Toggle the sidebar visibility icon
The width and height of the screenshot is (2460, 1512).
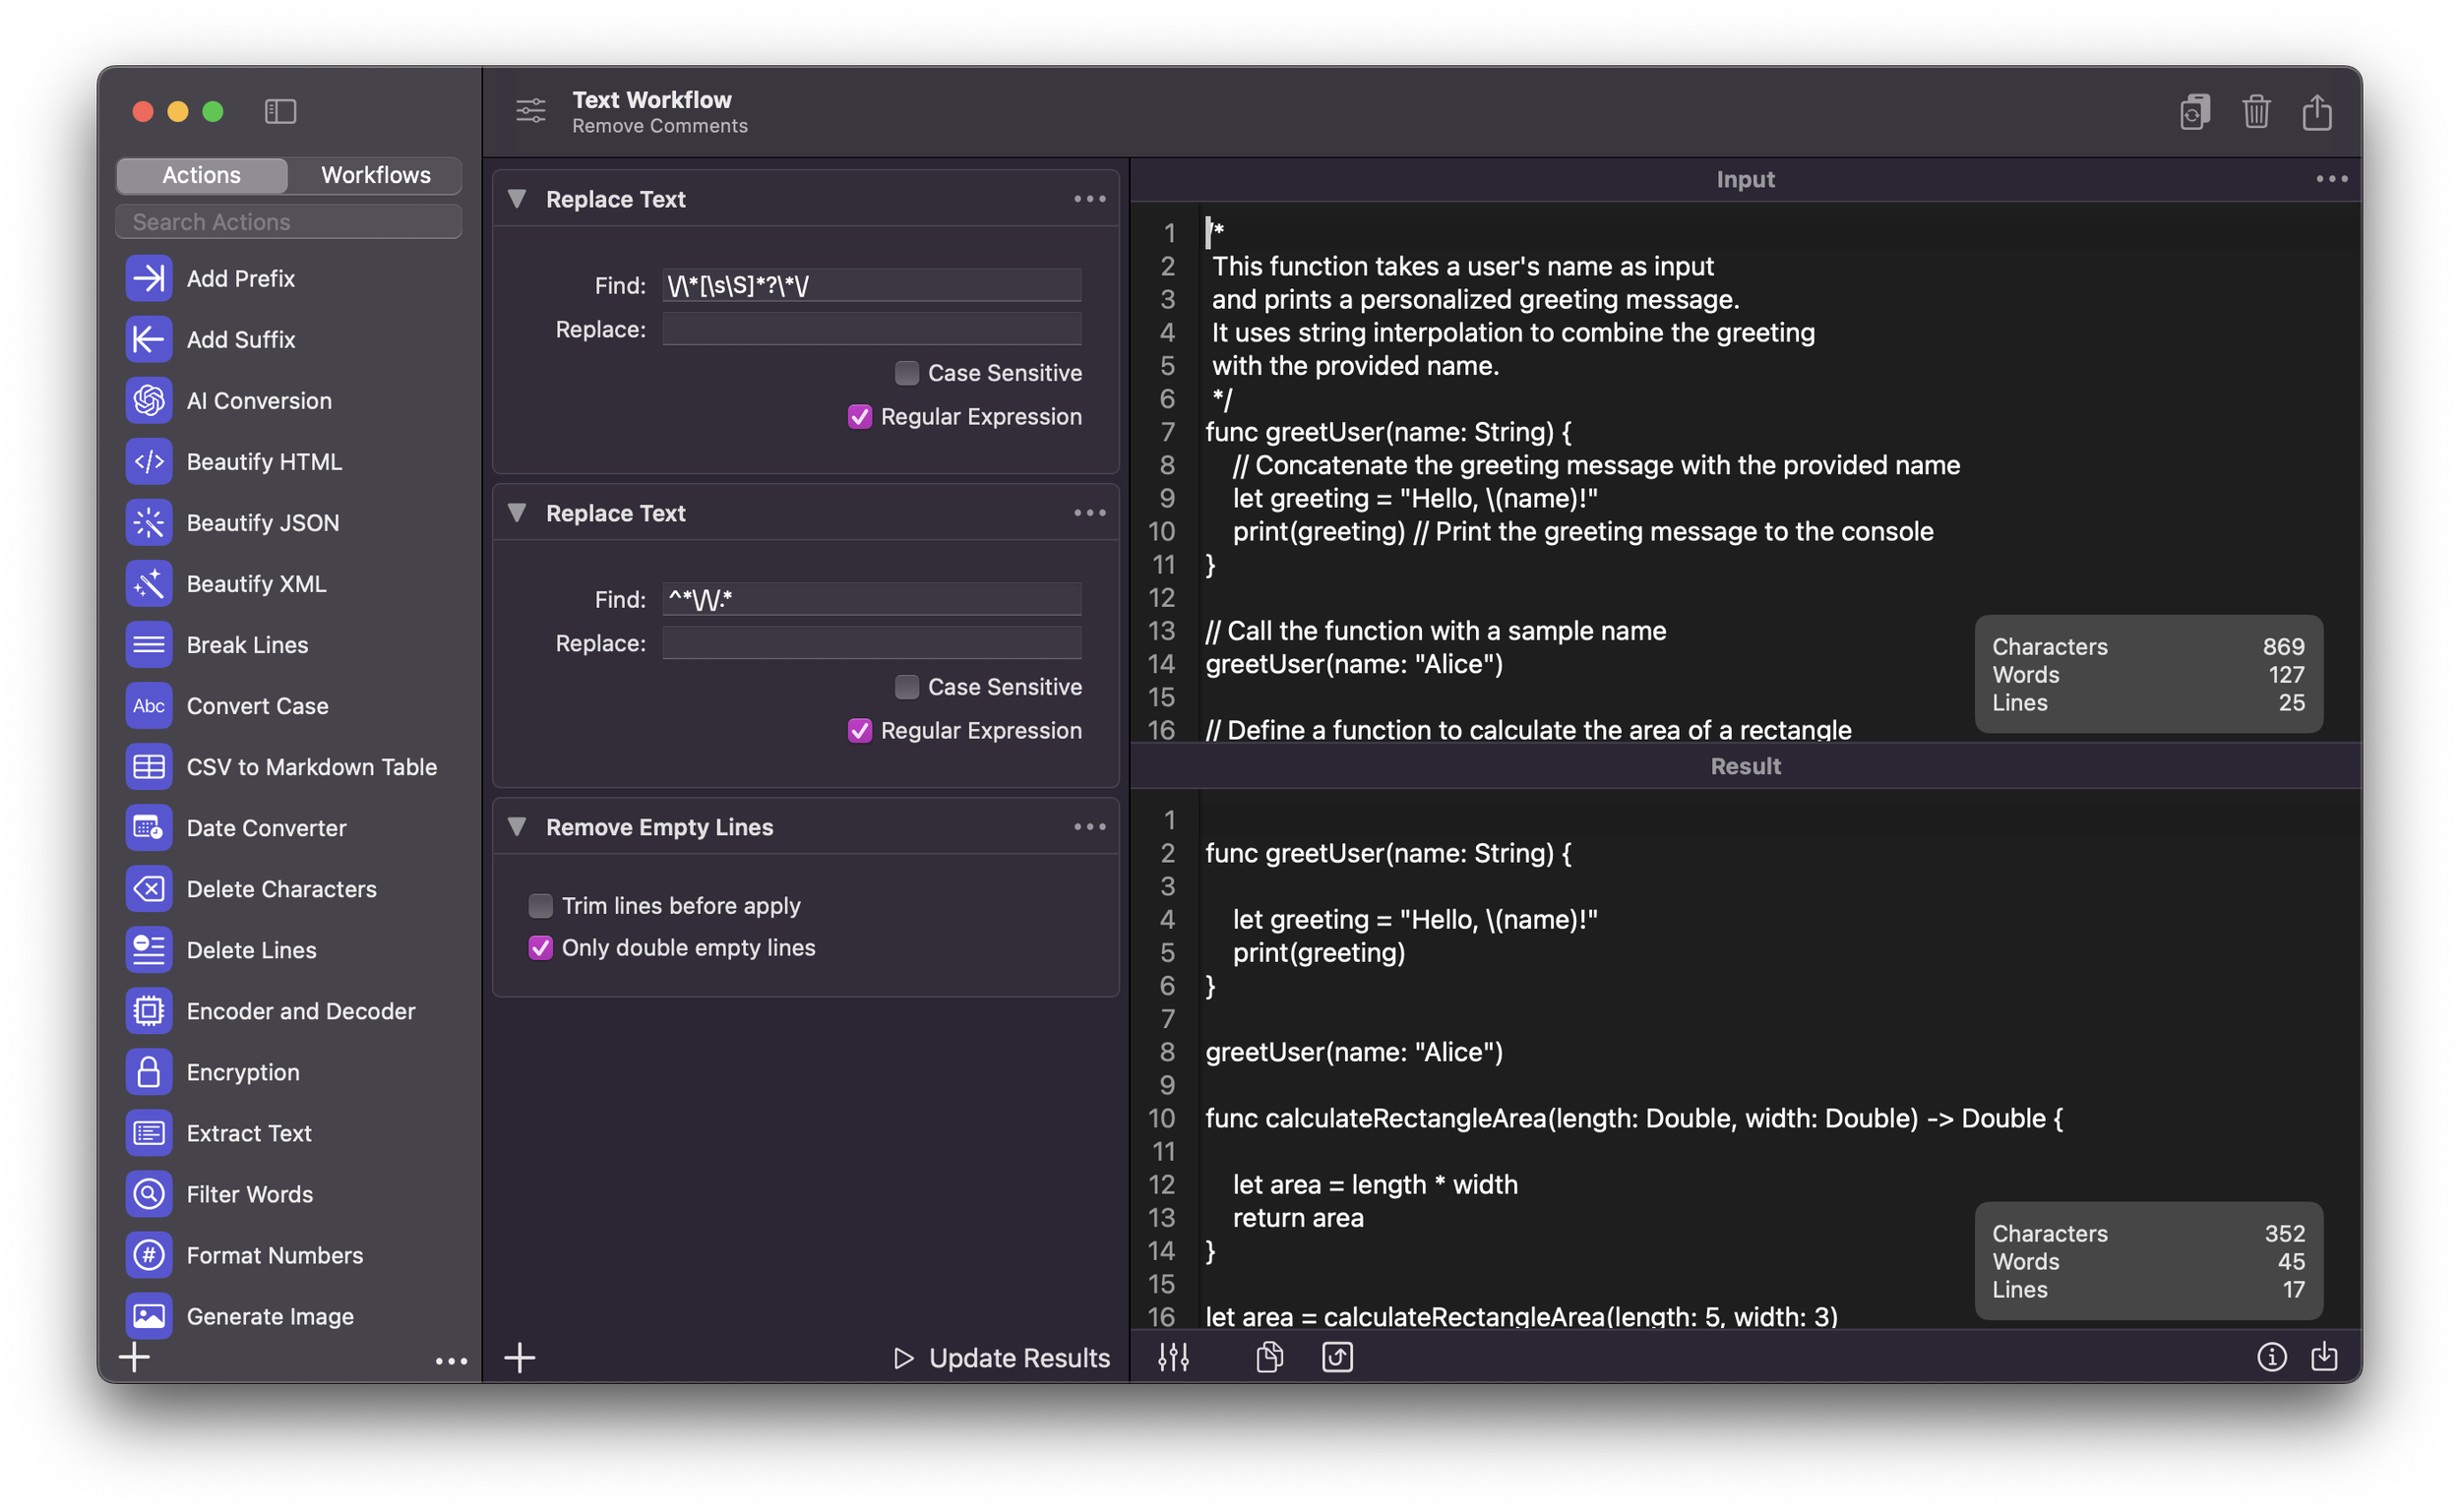click(x=280, y=111)
